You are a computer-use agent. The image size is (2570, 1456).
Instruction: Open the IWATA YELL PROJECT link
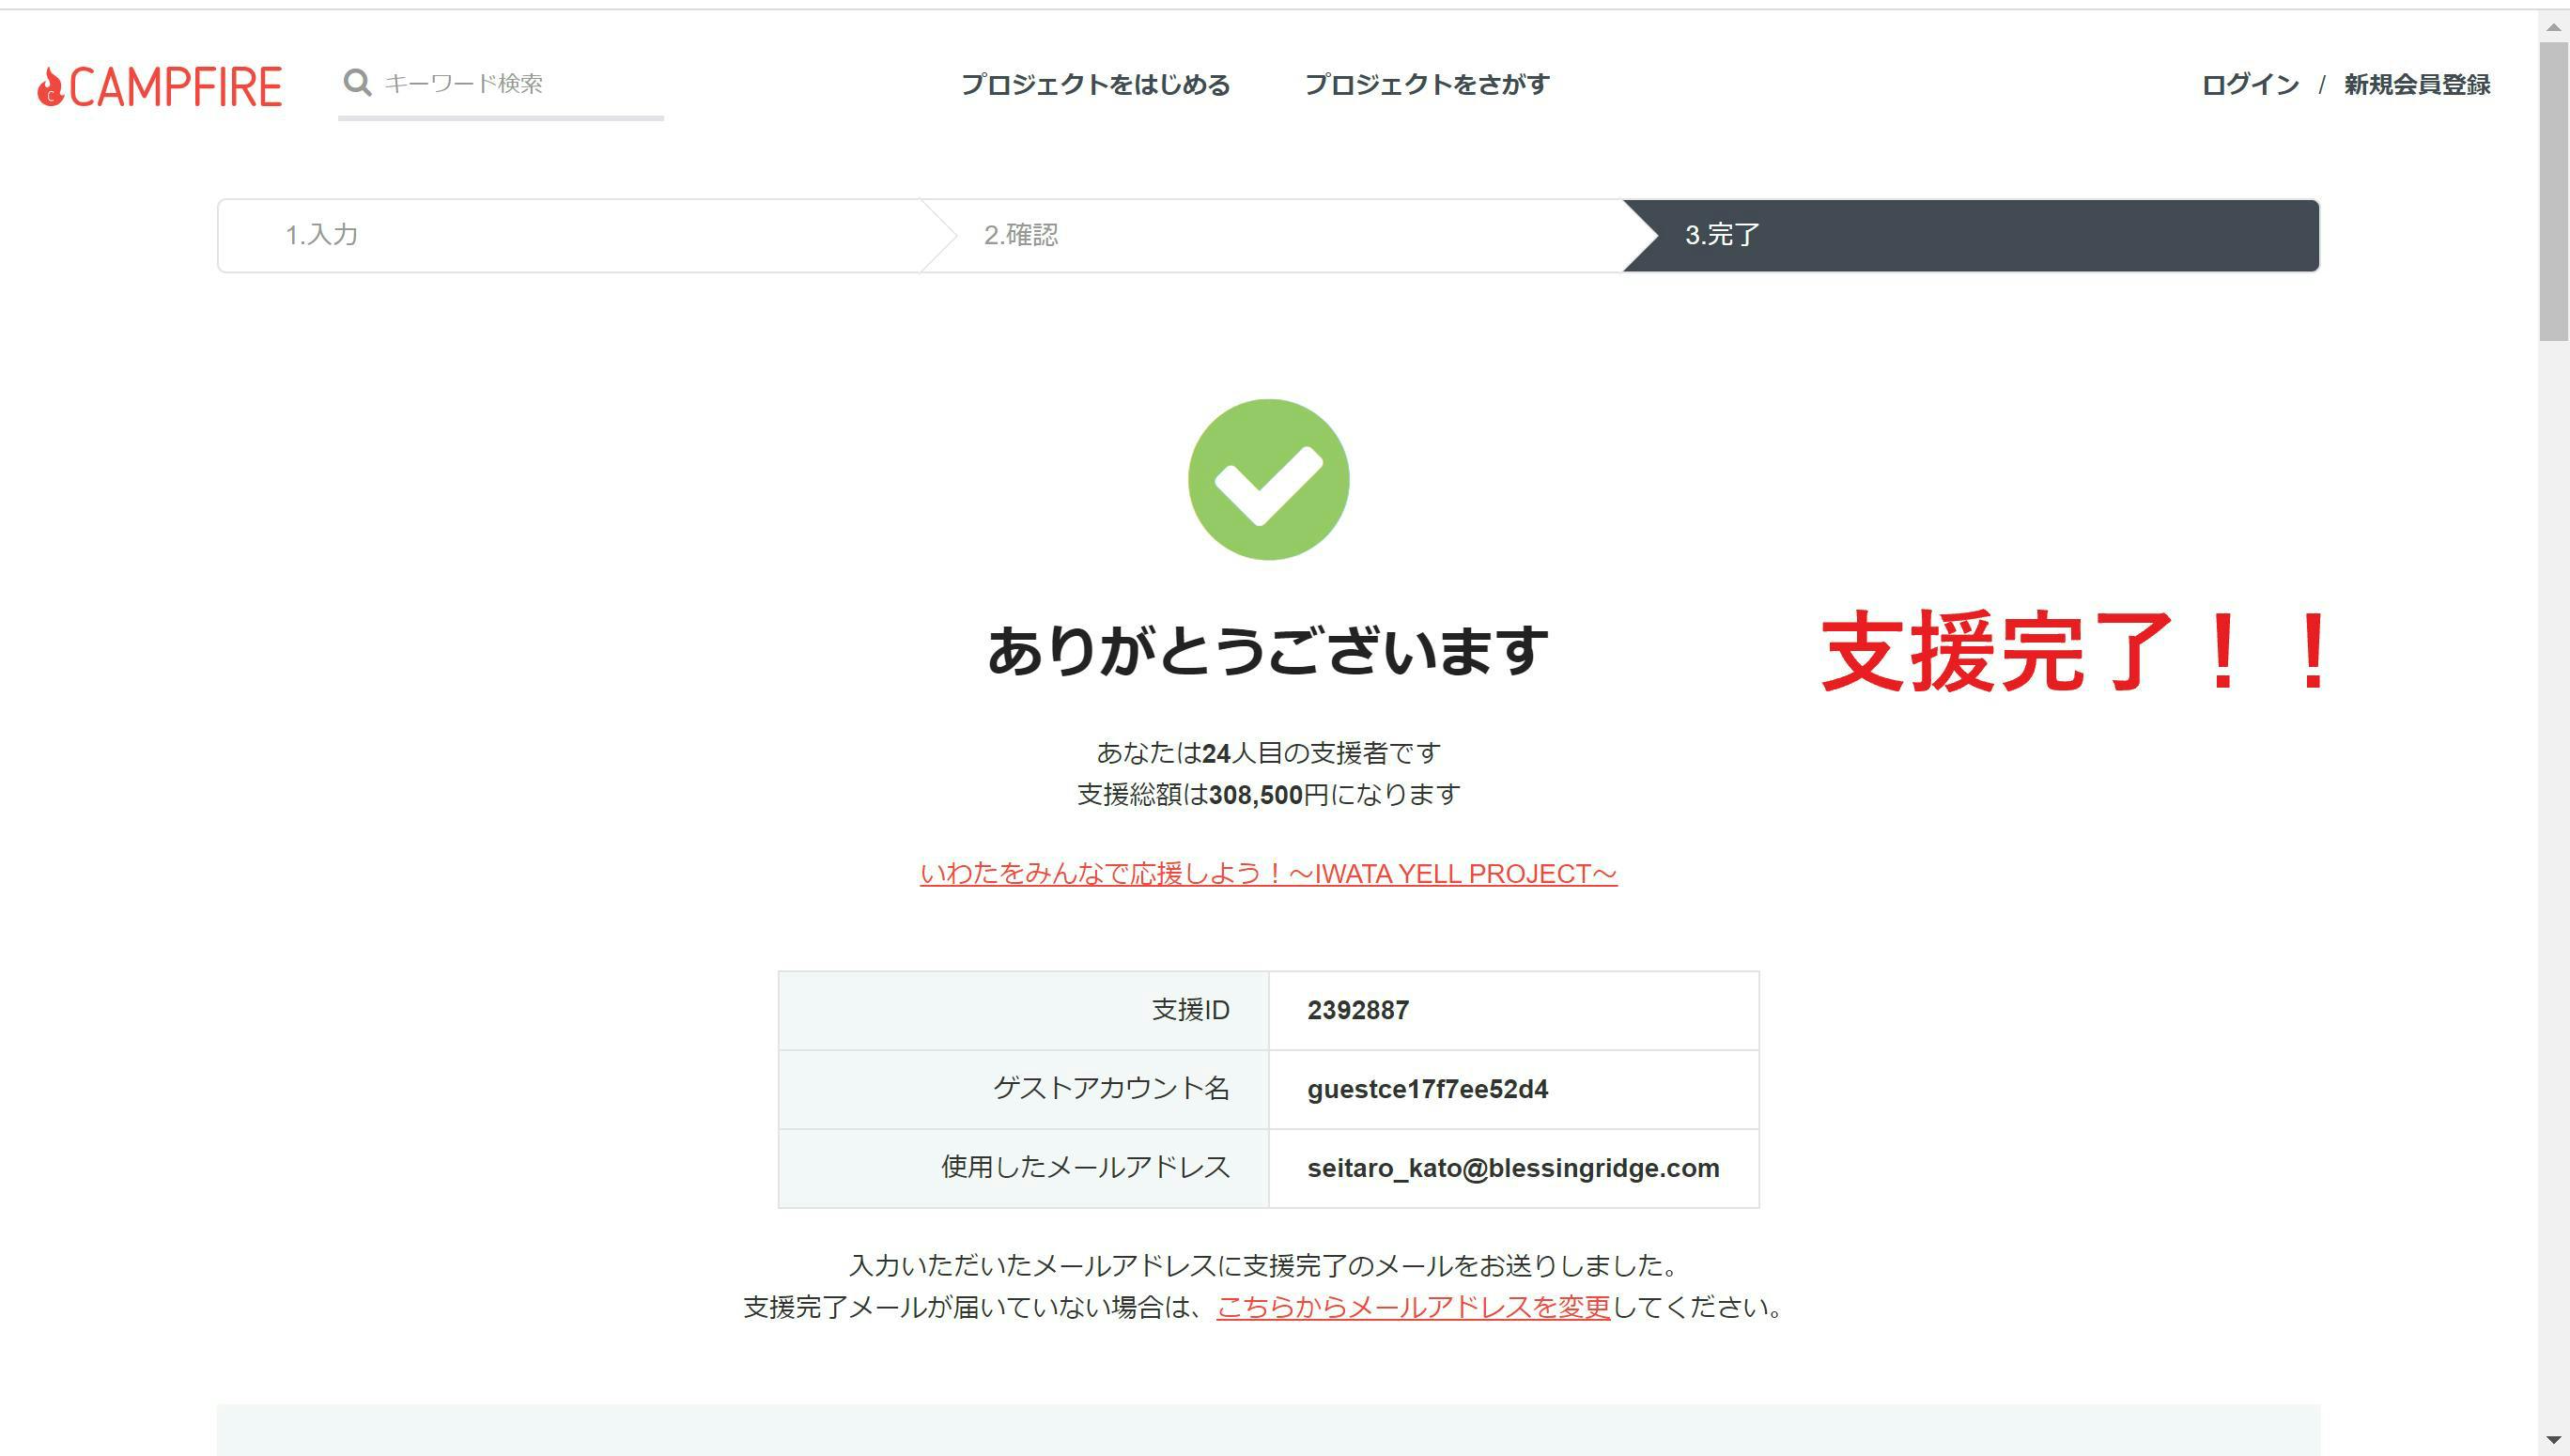coord(1268,874)
